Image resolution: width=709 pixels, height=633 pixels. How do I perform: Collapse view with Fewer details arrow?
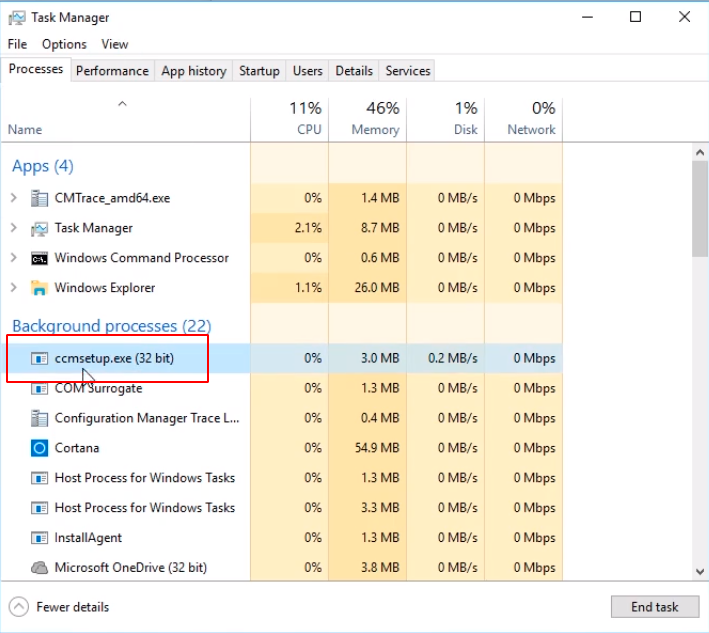click(19, 607)
